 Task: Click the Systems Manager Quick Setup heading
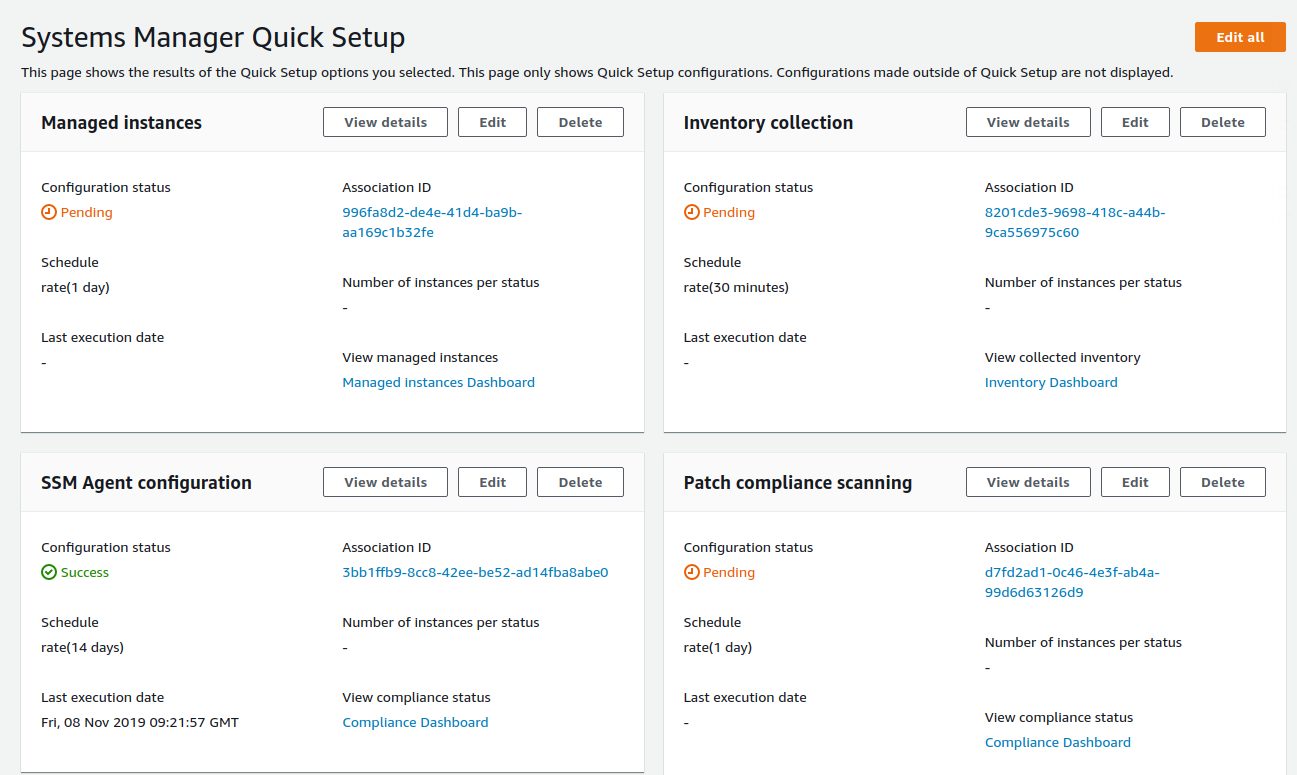point(213,38)
